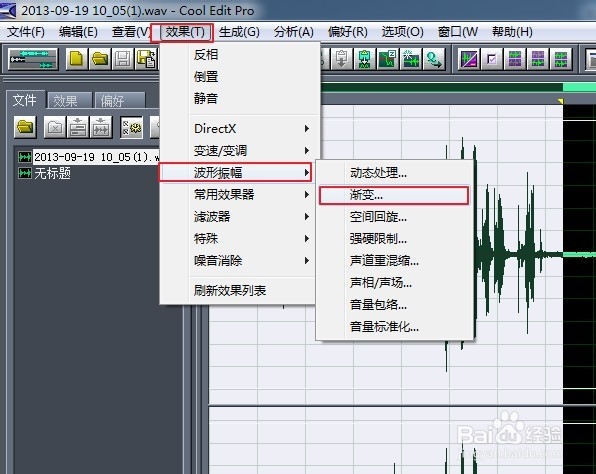
Task: Choose 音量标准化... from the submenu
Action: coord(394,327)
